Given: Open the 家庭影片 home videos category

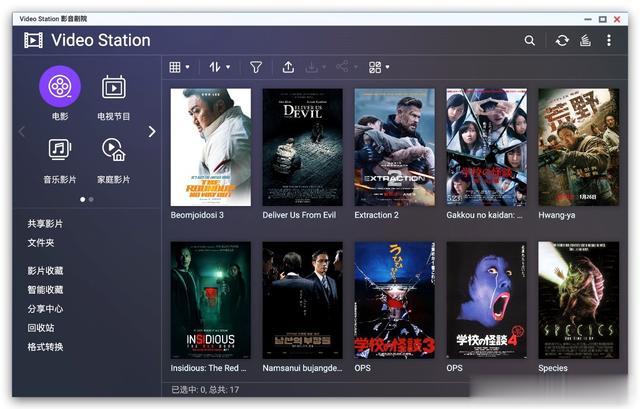Looking at the screenshot, I should (113, 149).
